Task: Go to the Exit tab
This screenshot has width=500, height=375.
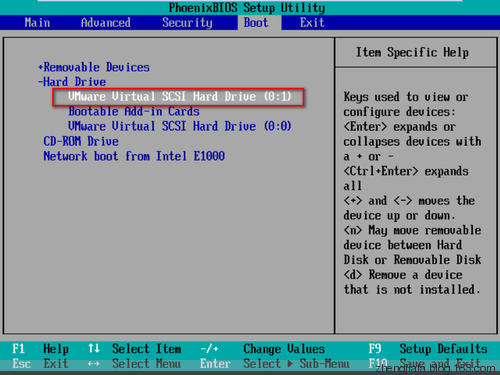Action: (x=312, y=23)
